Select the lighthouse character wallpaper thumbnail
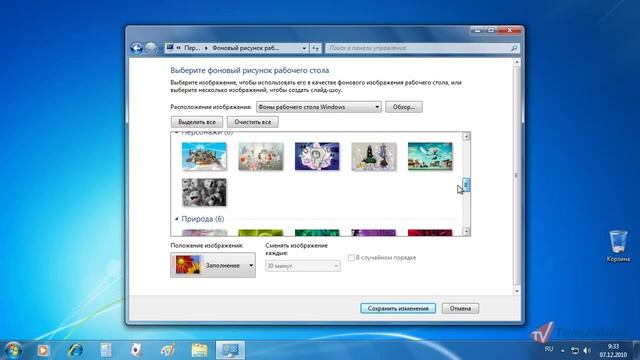The image size is (640, 360). click(x=374, y=156)
